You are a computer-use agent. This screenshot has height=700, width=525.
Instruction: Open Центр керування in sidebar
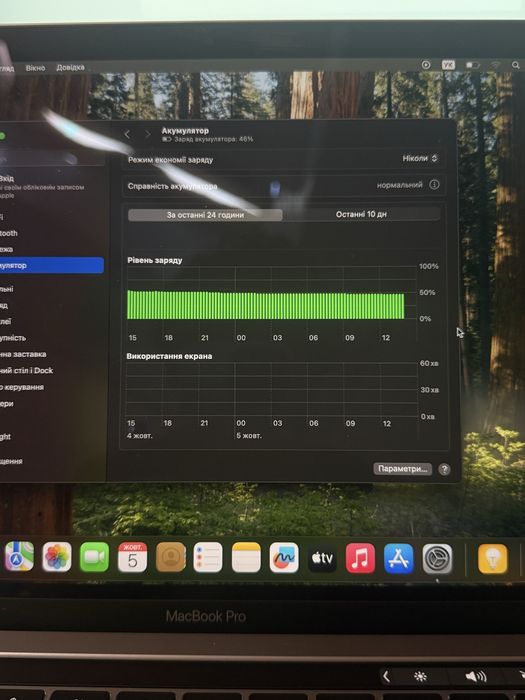tap(22, 387)
